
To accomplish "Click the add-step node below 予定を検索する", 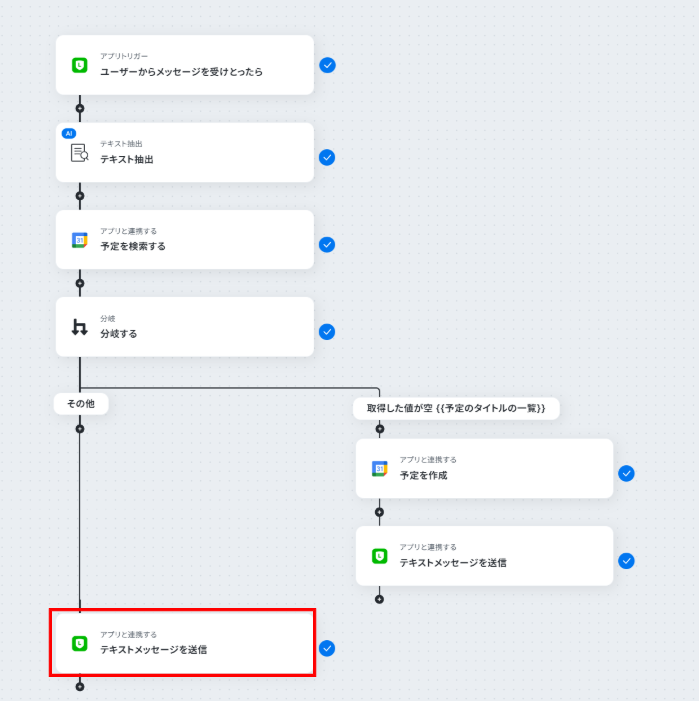I will coord(80,283).
